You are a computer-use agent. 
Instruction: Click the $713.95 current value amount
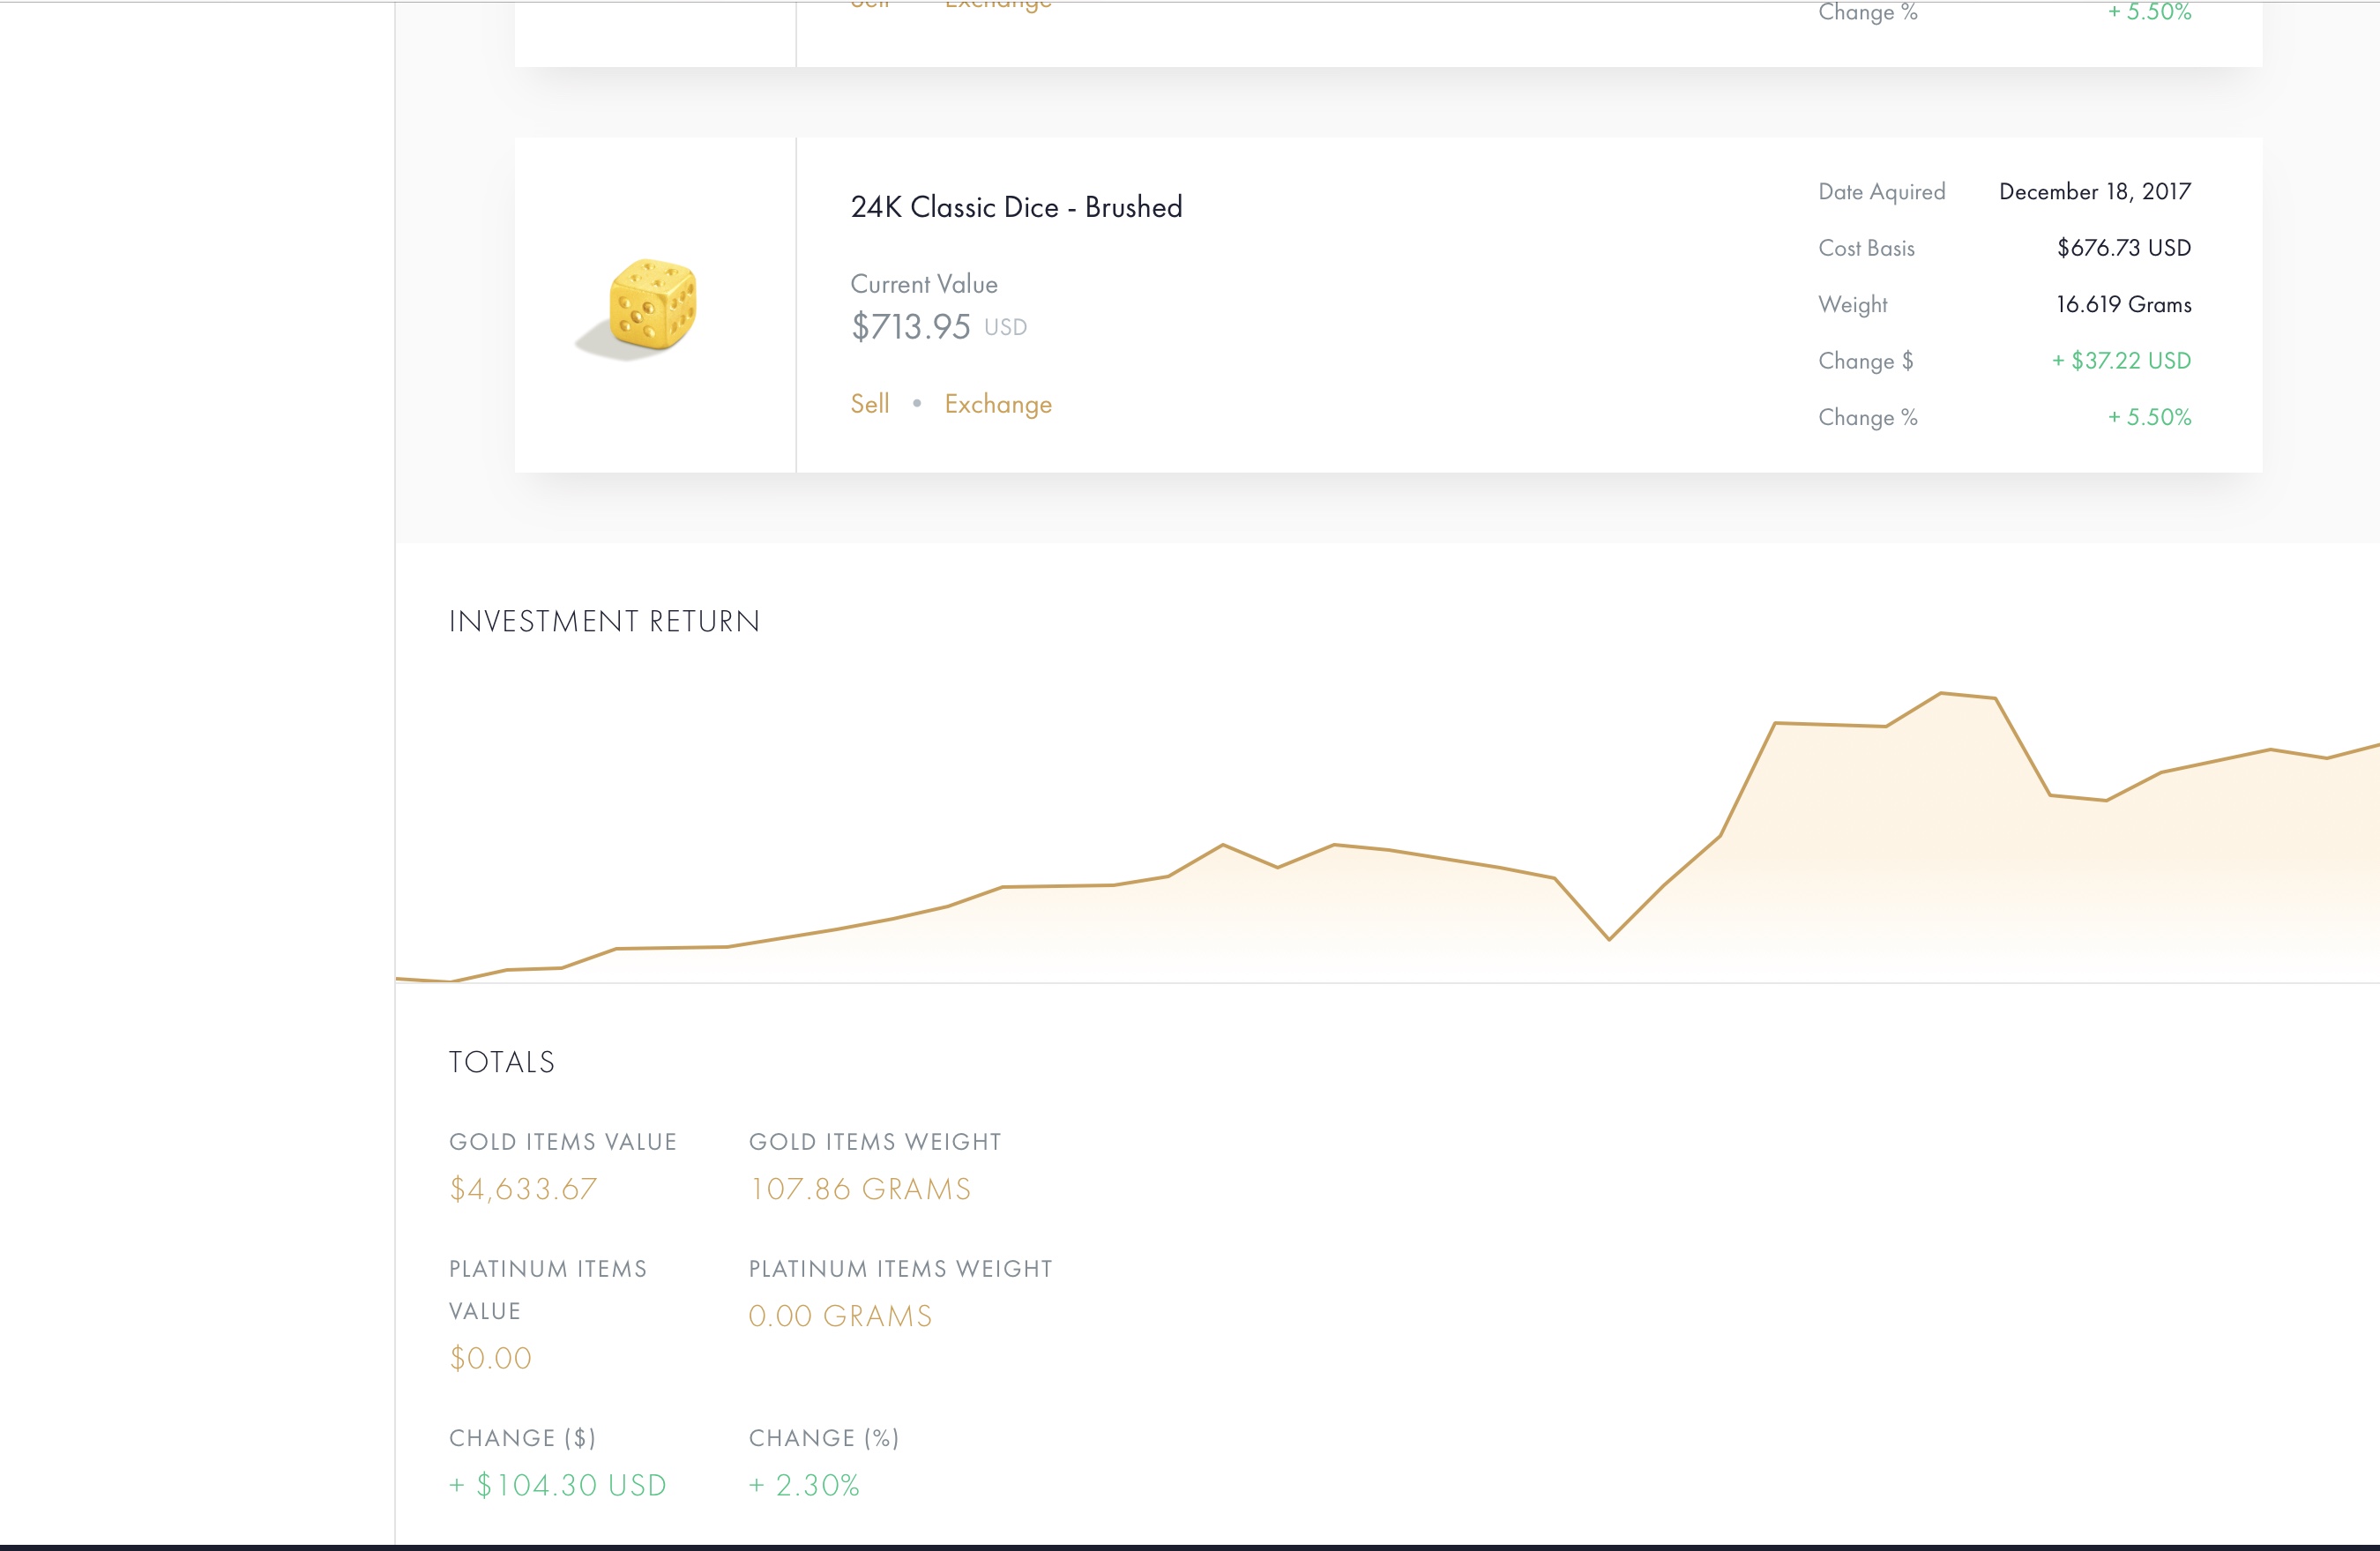910,327
